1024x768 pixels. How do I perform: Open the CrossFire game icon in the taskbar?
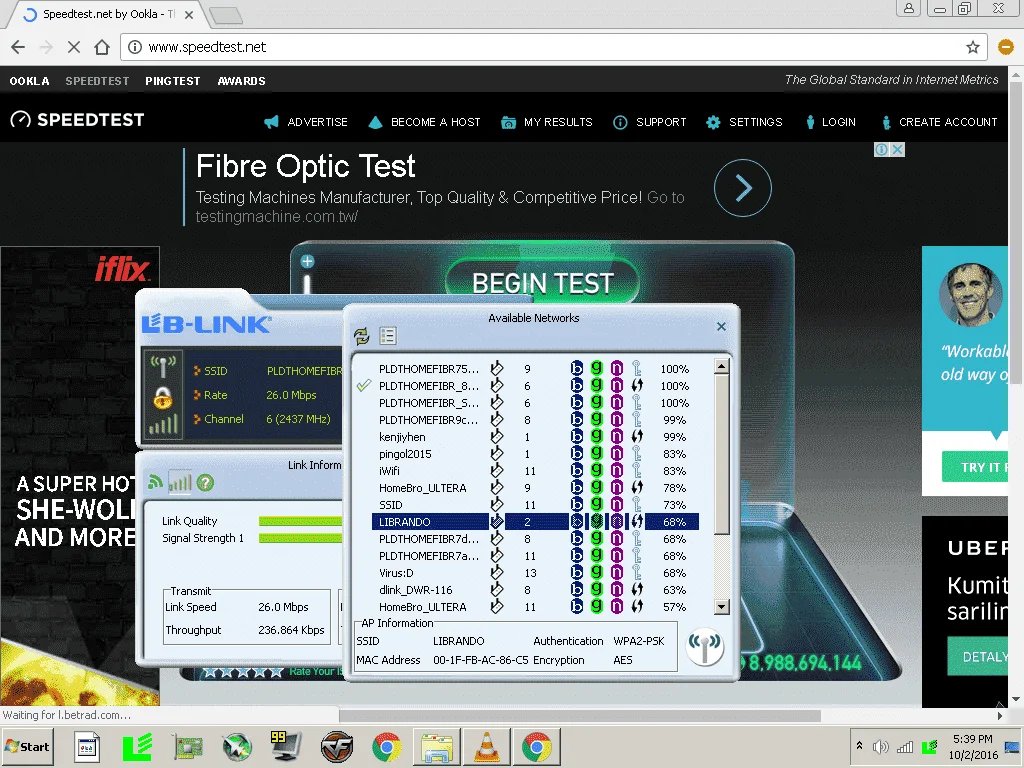coord(337,746)
